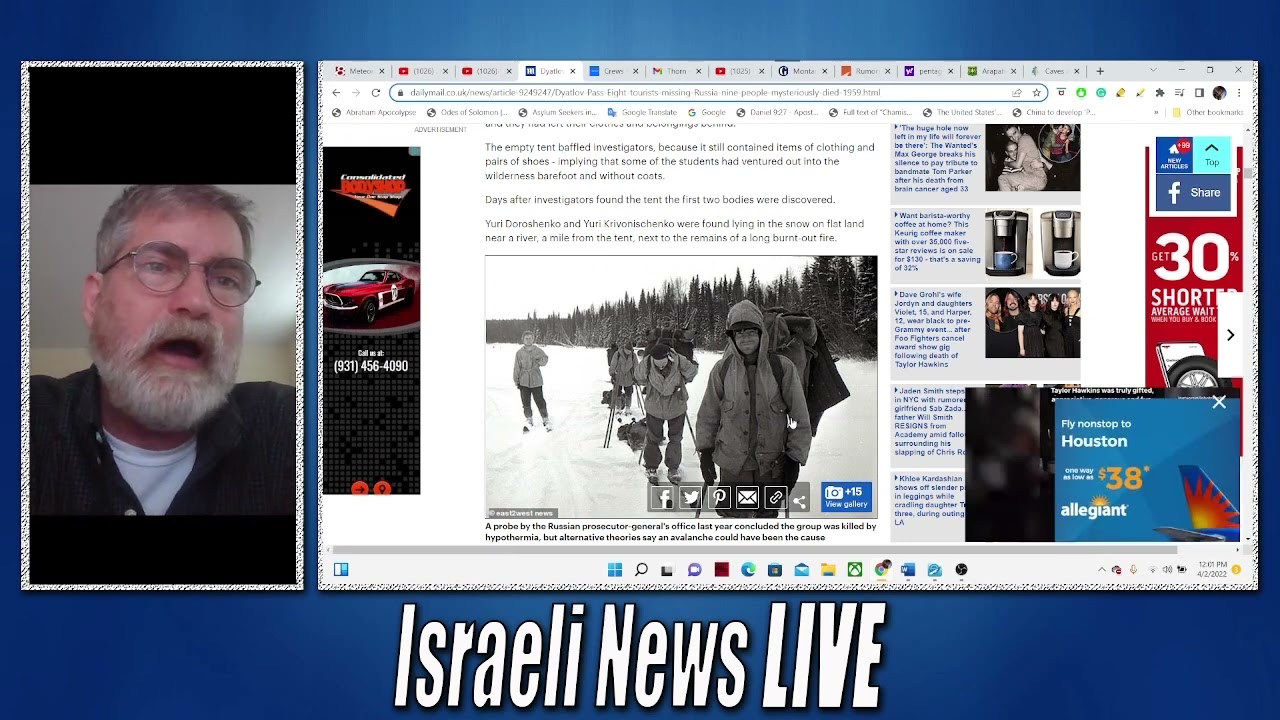Copy the link with the chain icon
Viewport: 1280px width, 720px height.
(775, 498)
